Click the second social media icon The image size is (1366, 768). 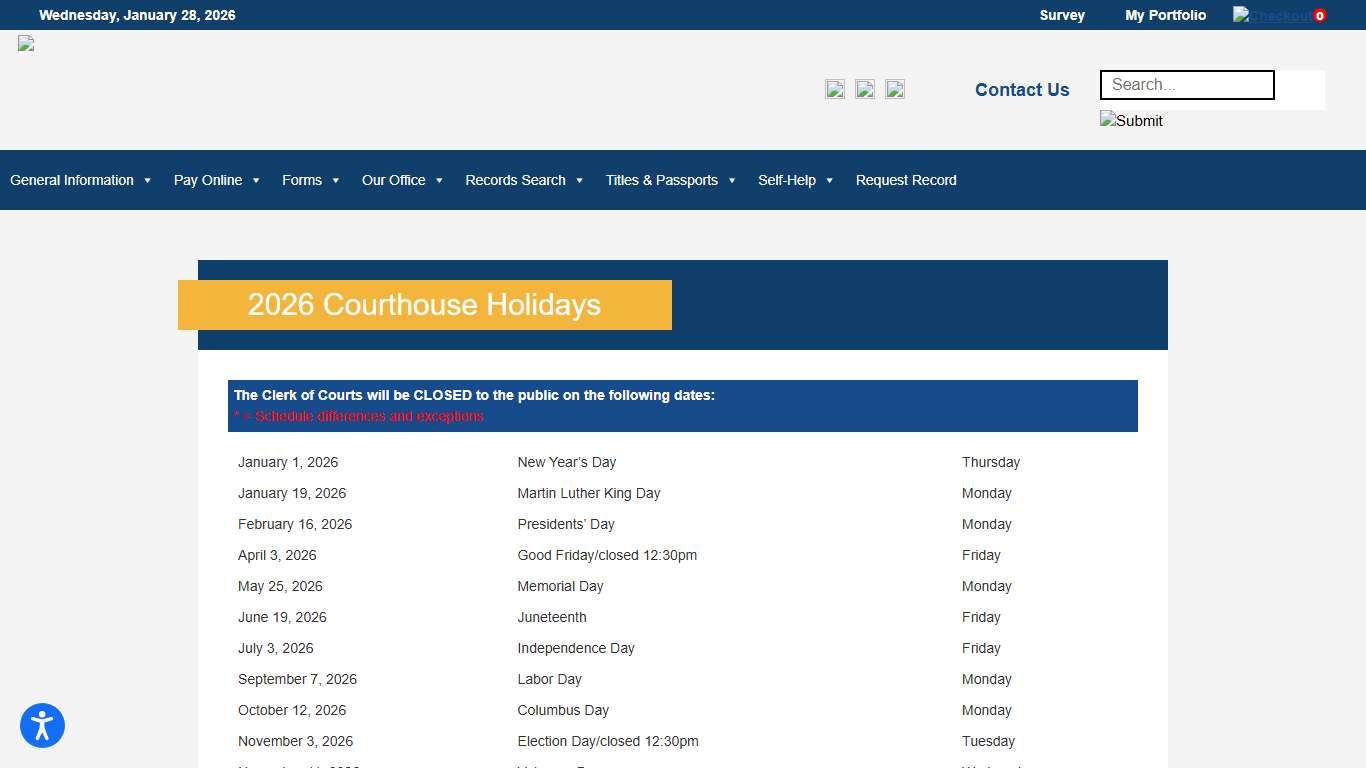[x=864, y=88]
